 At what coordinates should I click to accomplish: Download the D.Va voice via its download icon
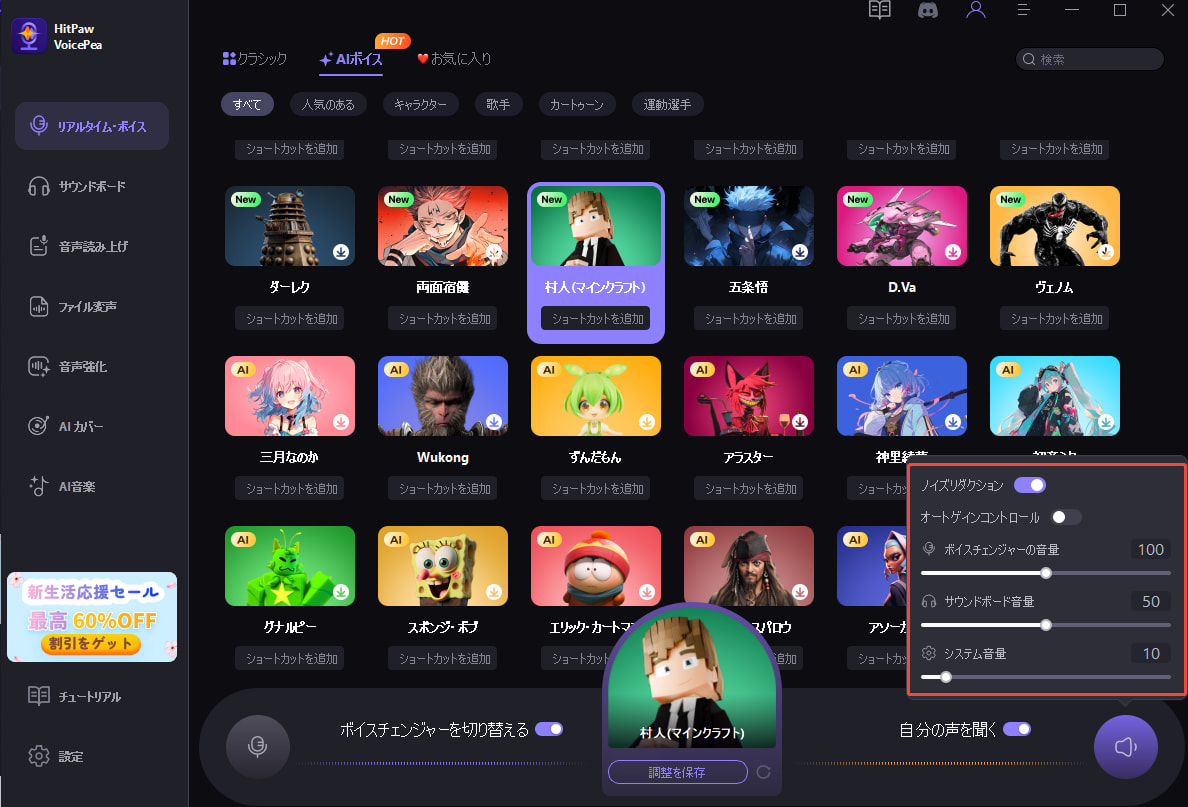953,252
